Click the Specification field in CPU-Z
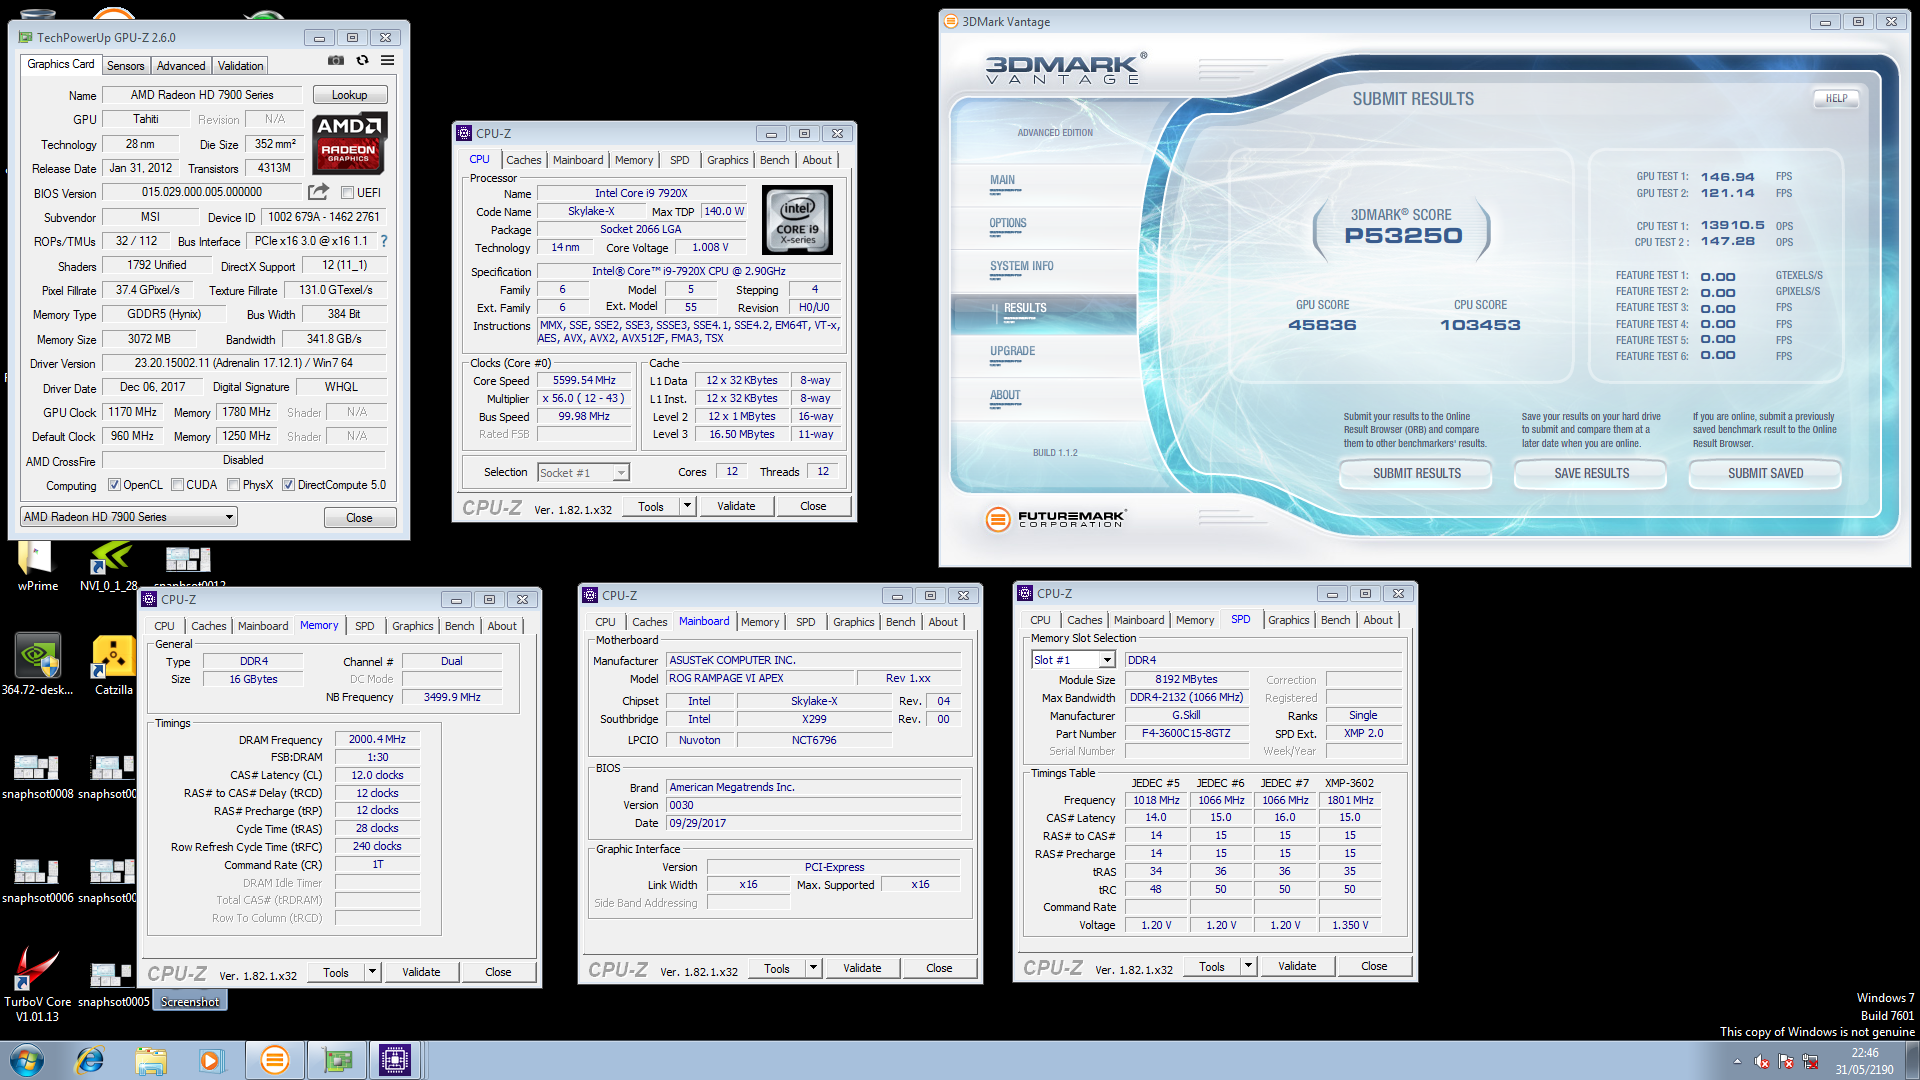The height and width of the screenshot is (1080, 1920). tap(689, 272)
